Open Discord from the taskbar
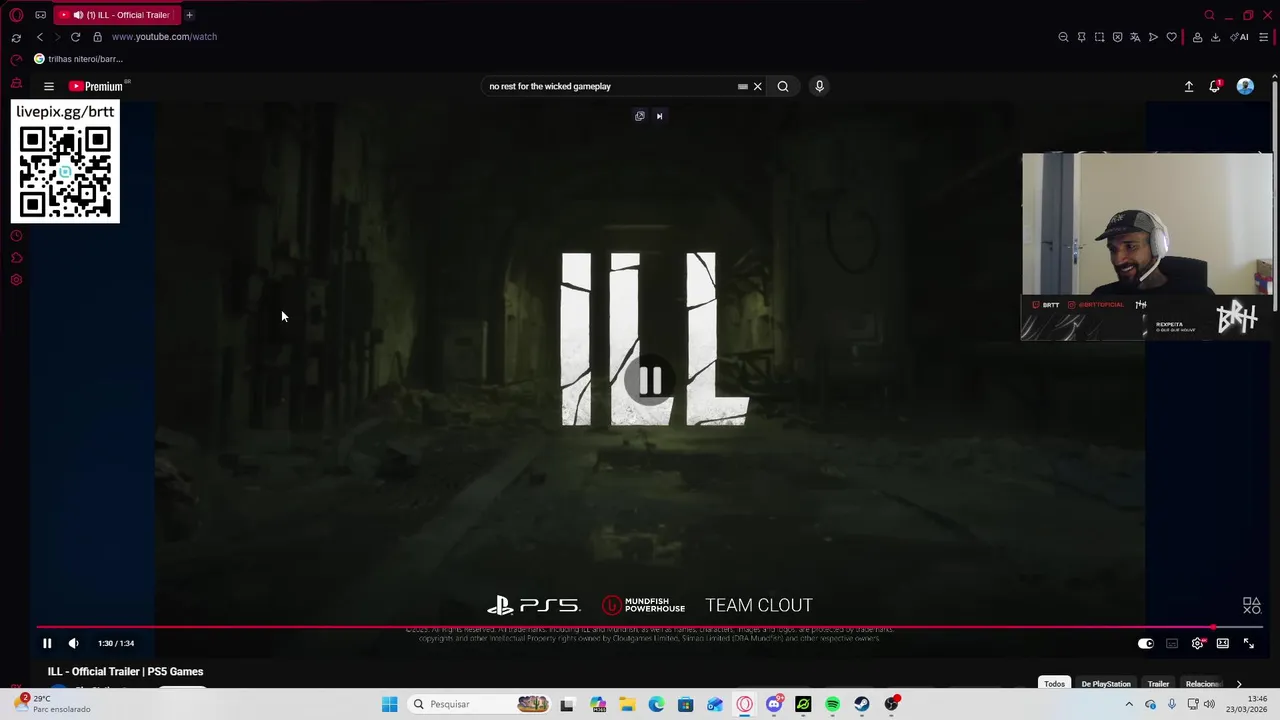 [774, 704]
